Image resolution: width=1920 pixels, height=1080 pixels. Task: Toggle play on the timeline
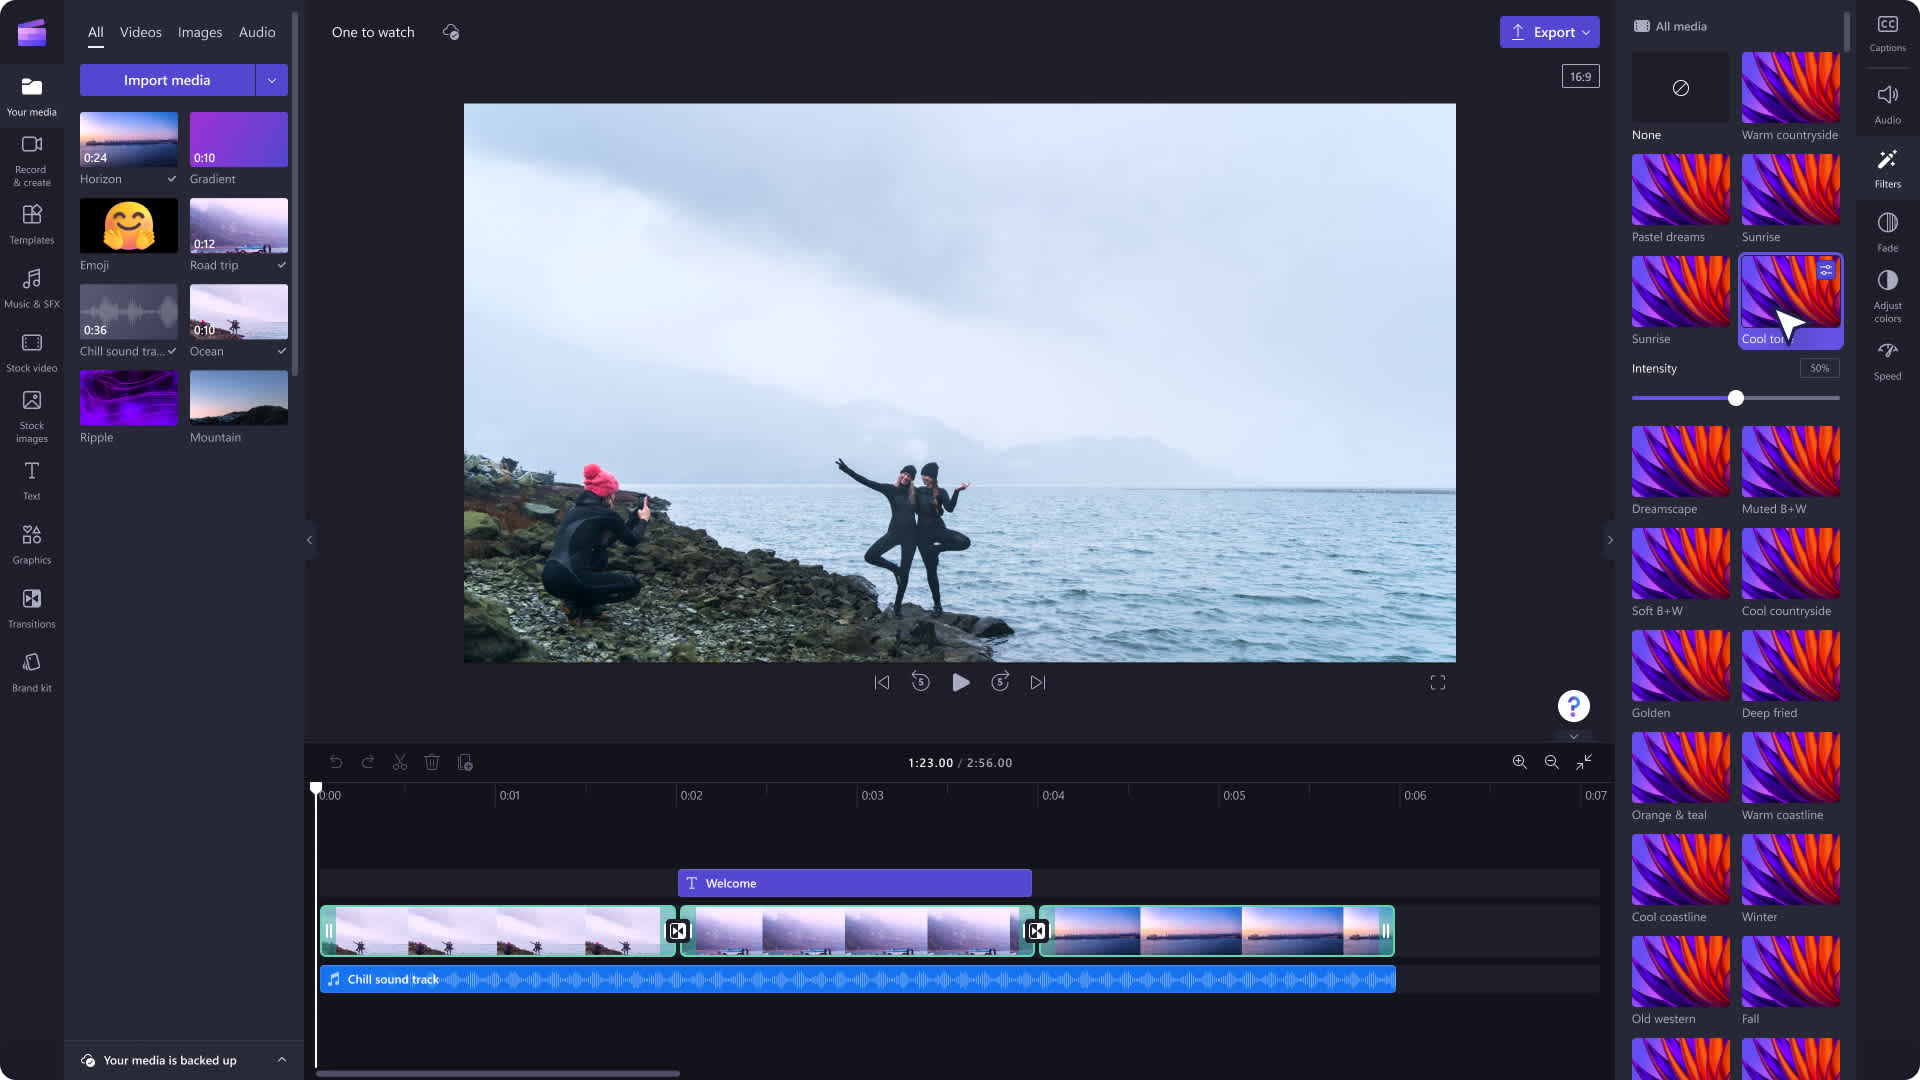pos(961,682)
